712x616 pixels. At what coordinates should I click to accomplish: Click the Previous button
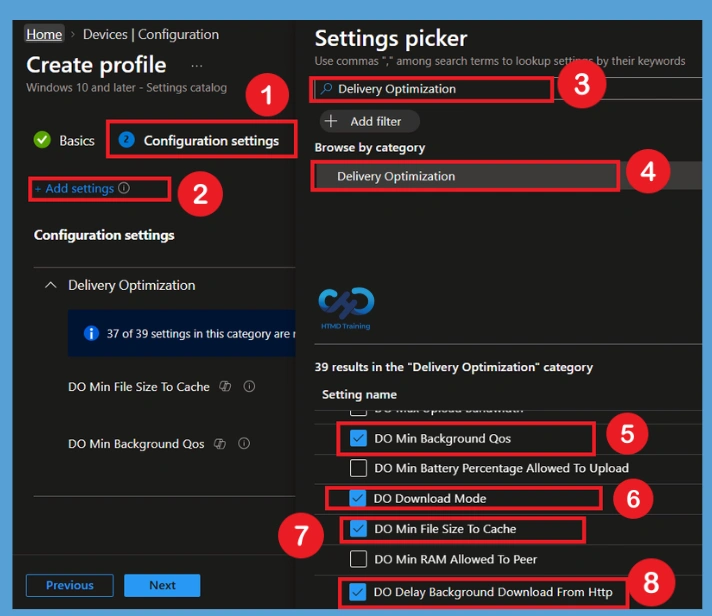[x=70, y=585]
